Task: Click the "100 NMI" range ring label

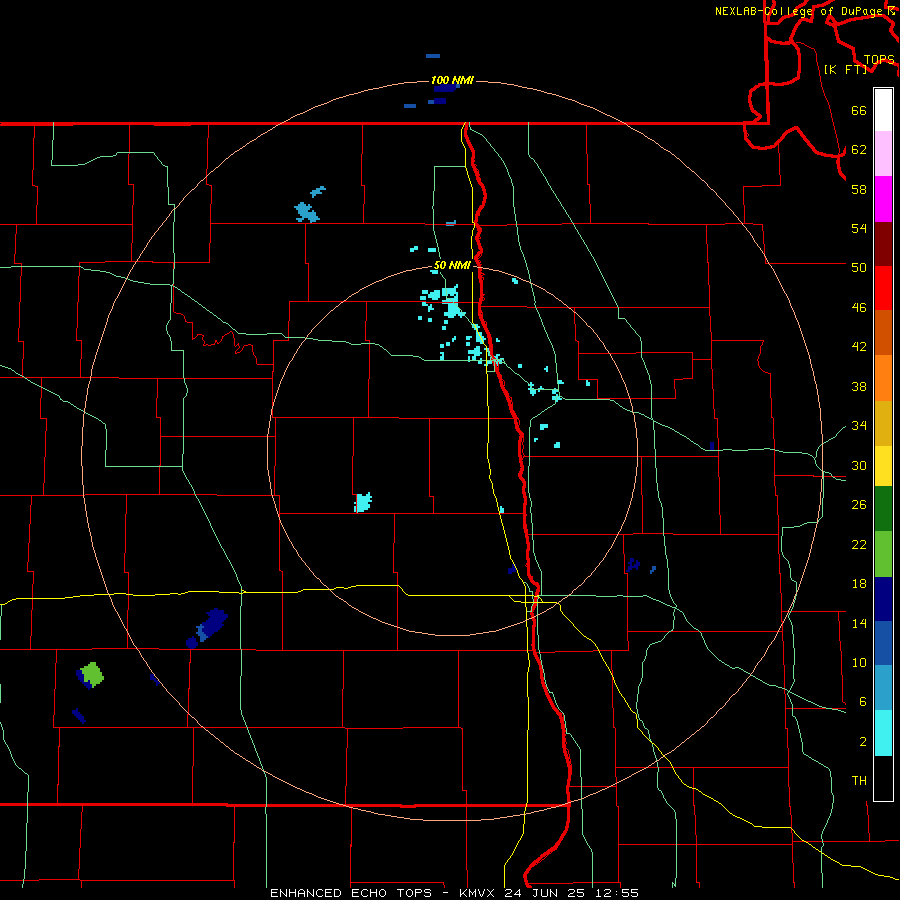Action: 452,80
